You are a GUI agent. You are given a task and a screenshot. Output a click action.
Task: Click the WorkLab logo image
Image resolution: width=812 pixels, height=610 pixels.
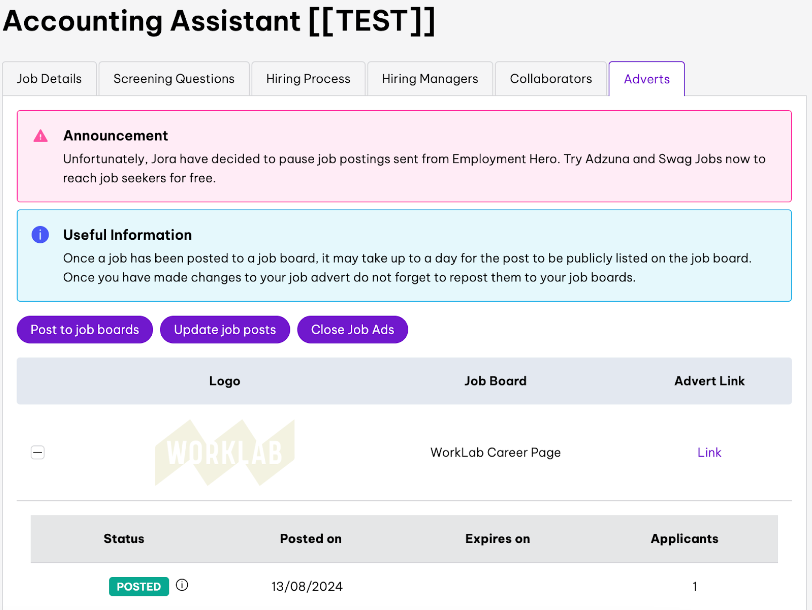point(225,453)
